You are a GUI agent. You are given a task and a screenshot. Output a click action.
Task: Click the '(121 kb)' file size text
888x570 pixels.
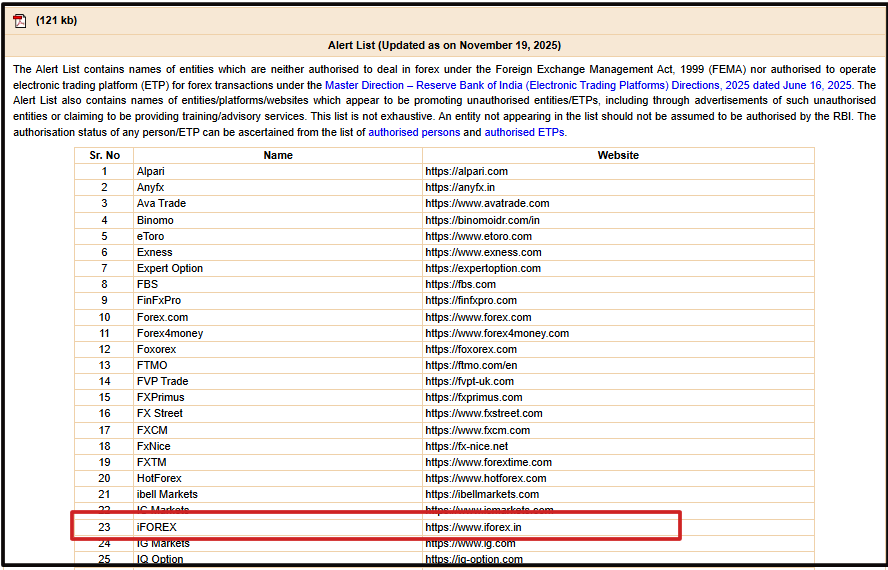[x=56, y=20]
